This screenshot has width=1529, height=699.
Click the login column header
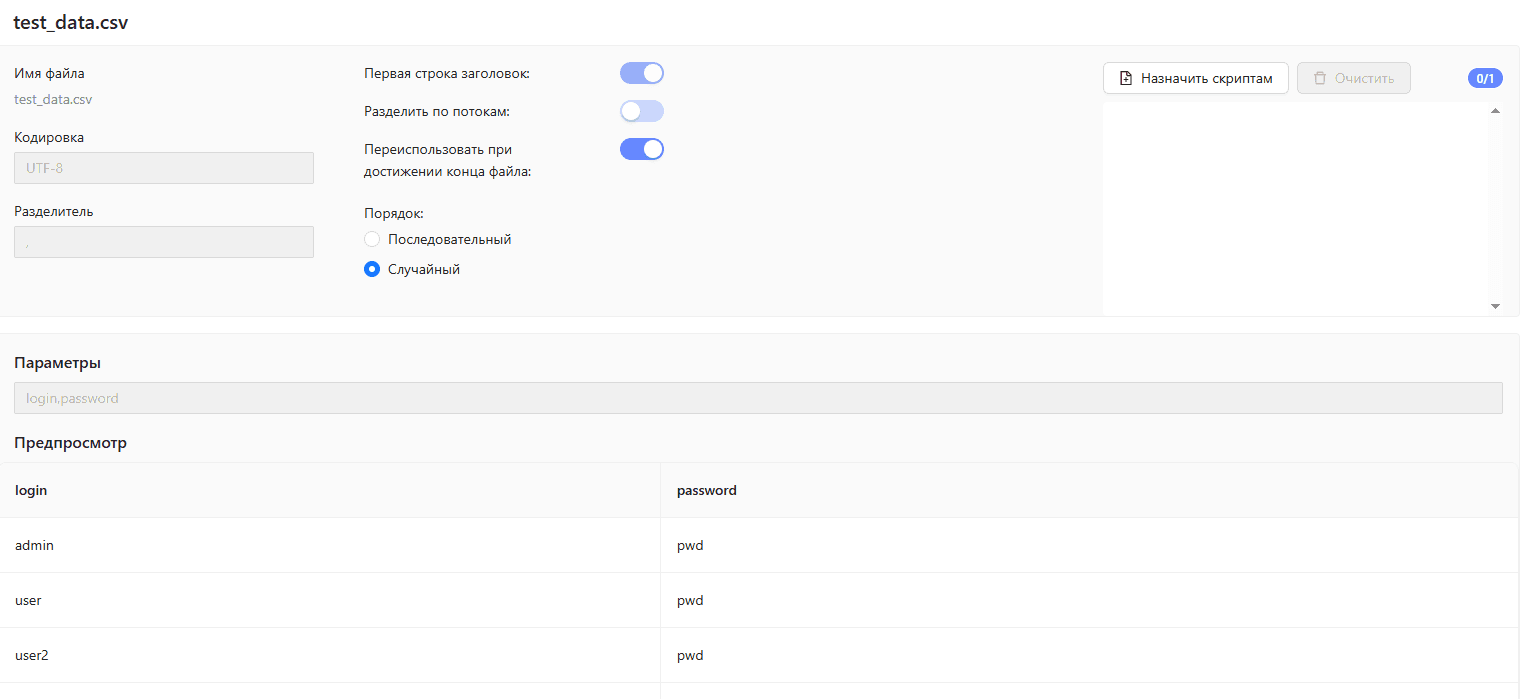[330, 490]
